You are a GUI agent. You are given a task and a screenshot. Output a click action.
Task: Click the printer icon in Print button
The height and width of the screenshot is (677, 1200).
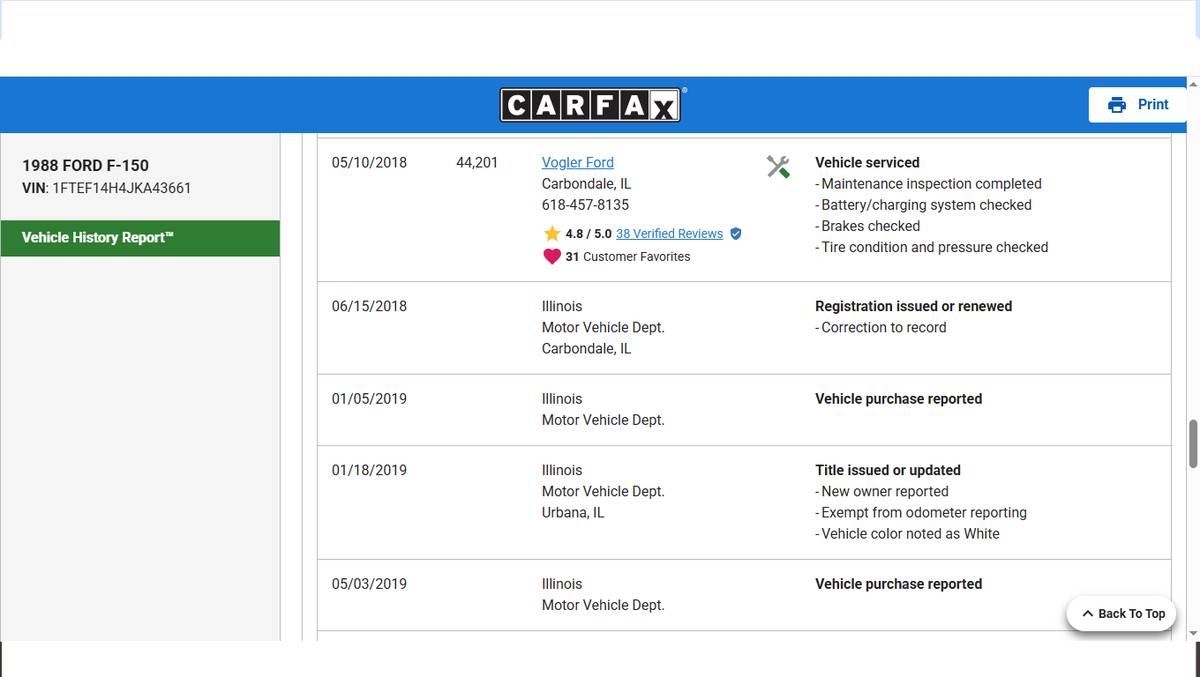(x=1117, y=105)
